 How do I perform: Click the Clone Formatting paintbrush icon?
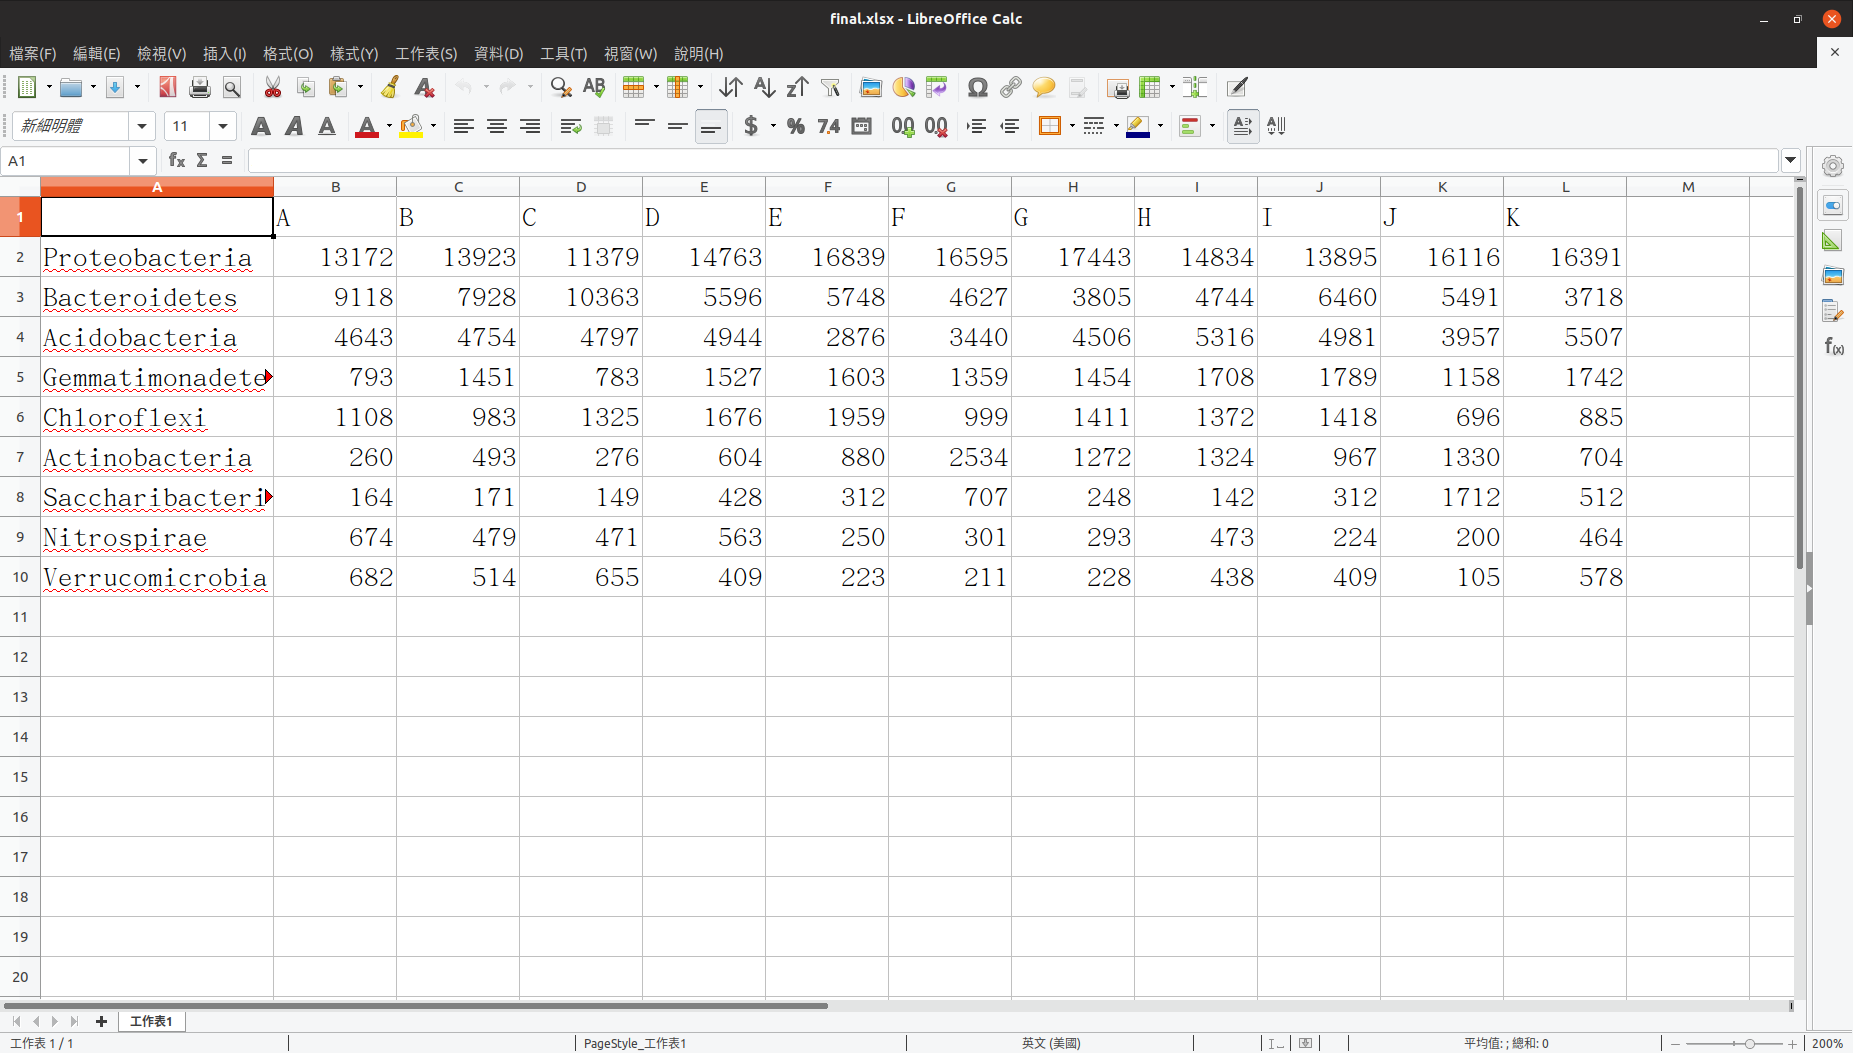390,88
